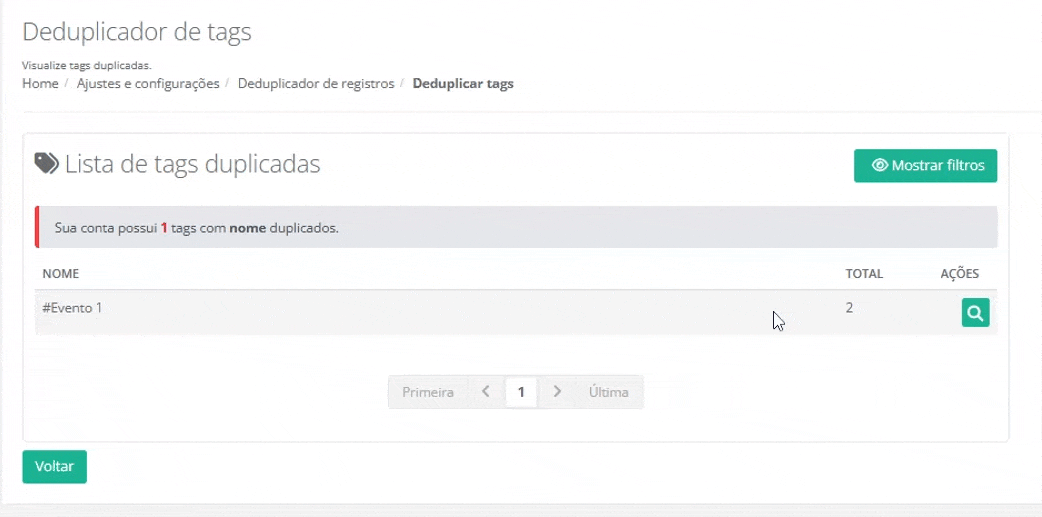Click the NOME column header

pos(61,273)
